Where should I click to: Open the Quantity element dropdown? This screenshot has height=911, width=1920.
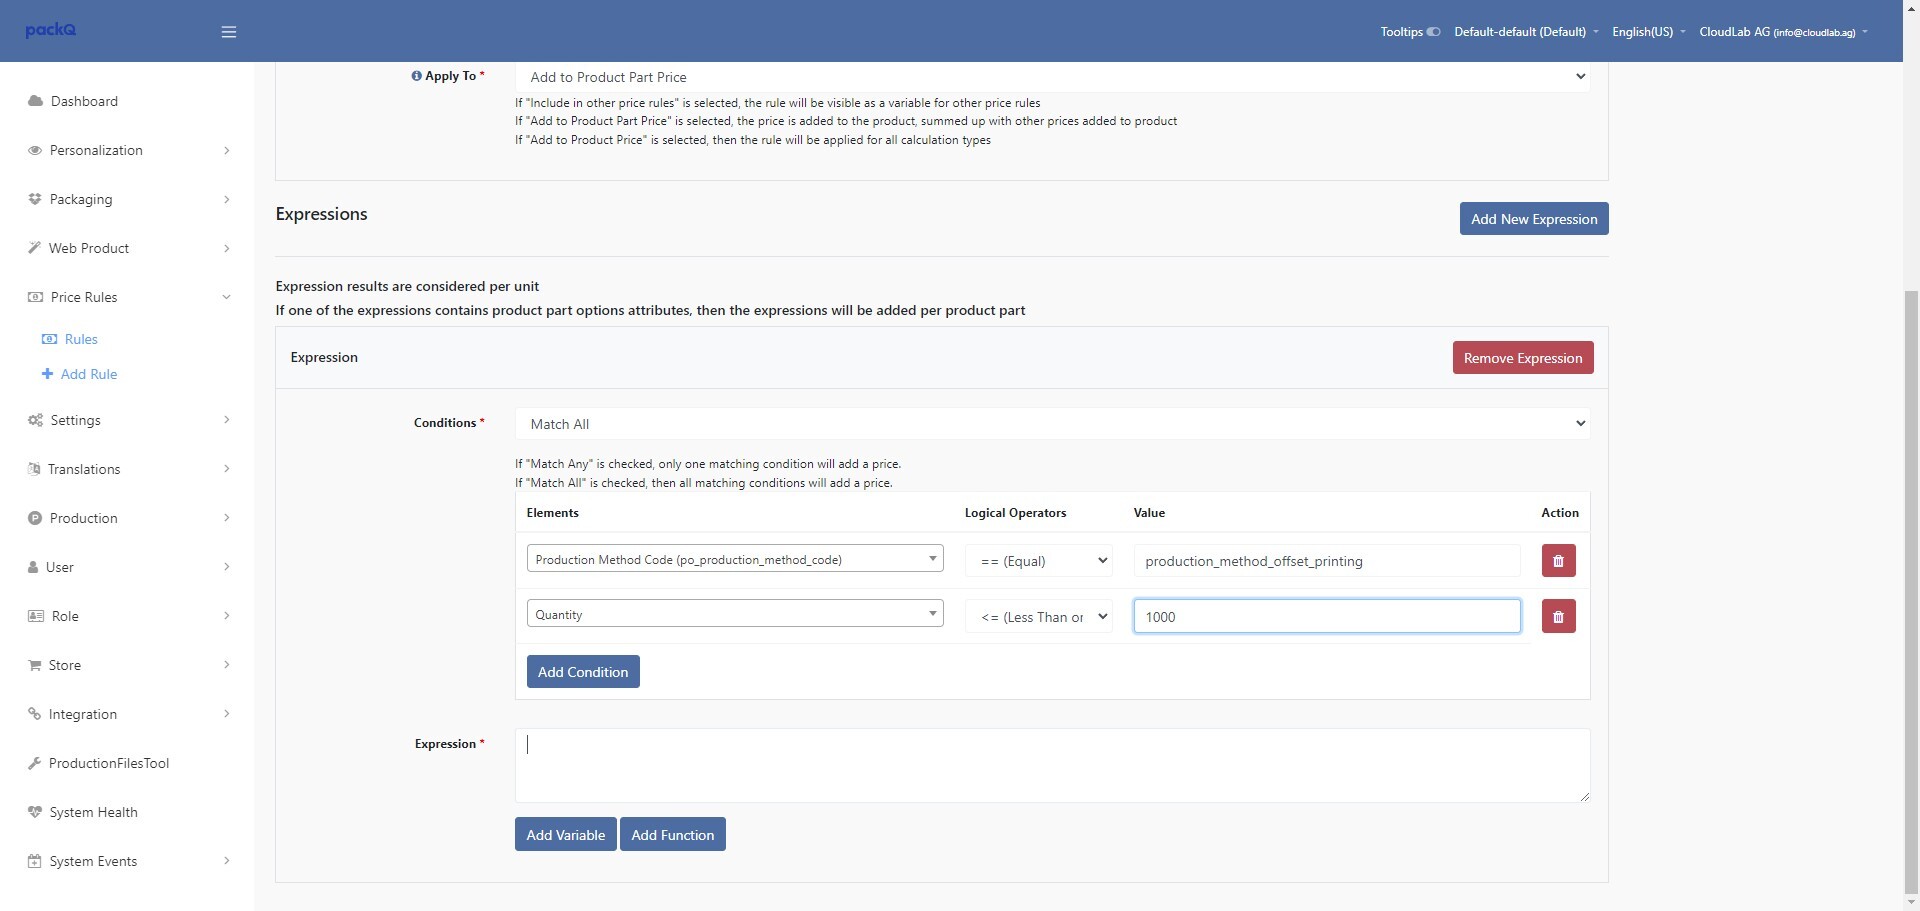point(735,614)
